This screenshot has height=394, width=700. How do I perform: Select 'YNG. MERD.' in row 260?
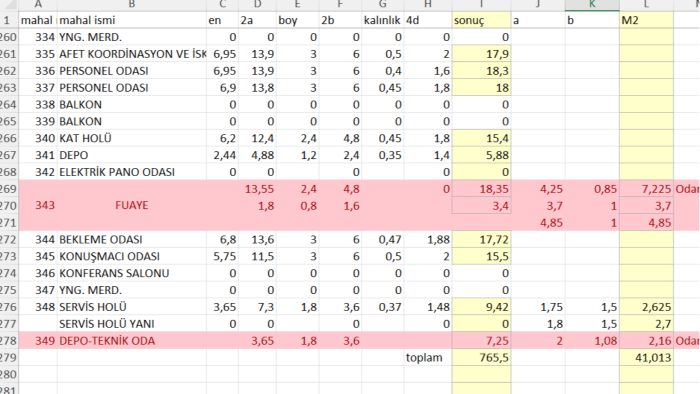132,37
